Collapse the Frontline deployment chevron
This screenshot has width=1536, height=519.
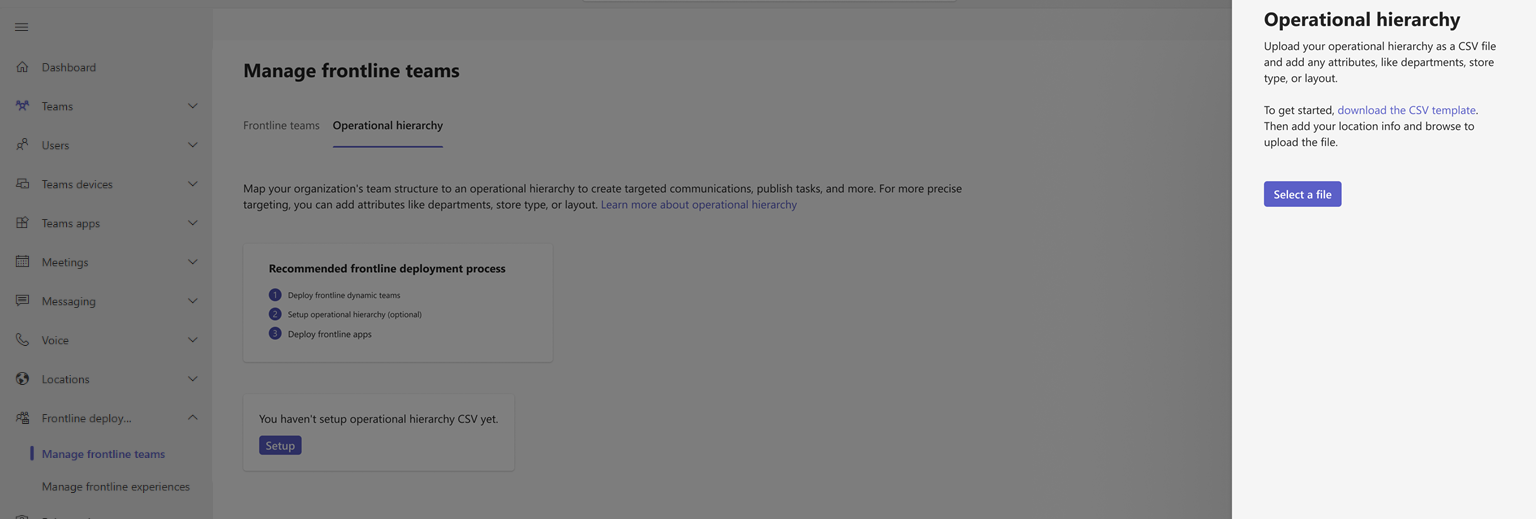(193, 418)
